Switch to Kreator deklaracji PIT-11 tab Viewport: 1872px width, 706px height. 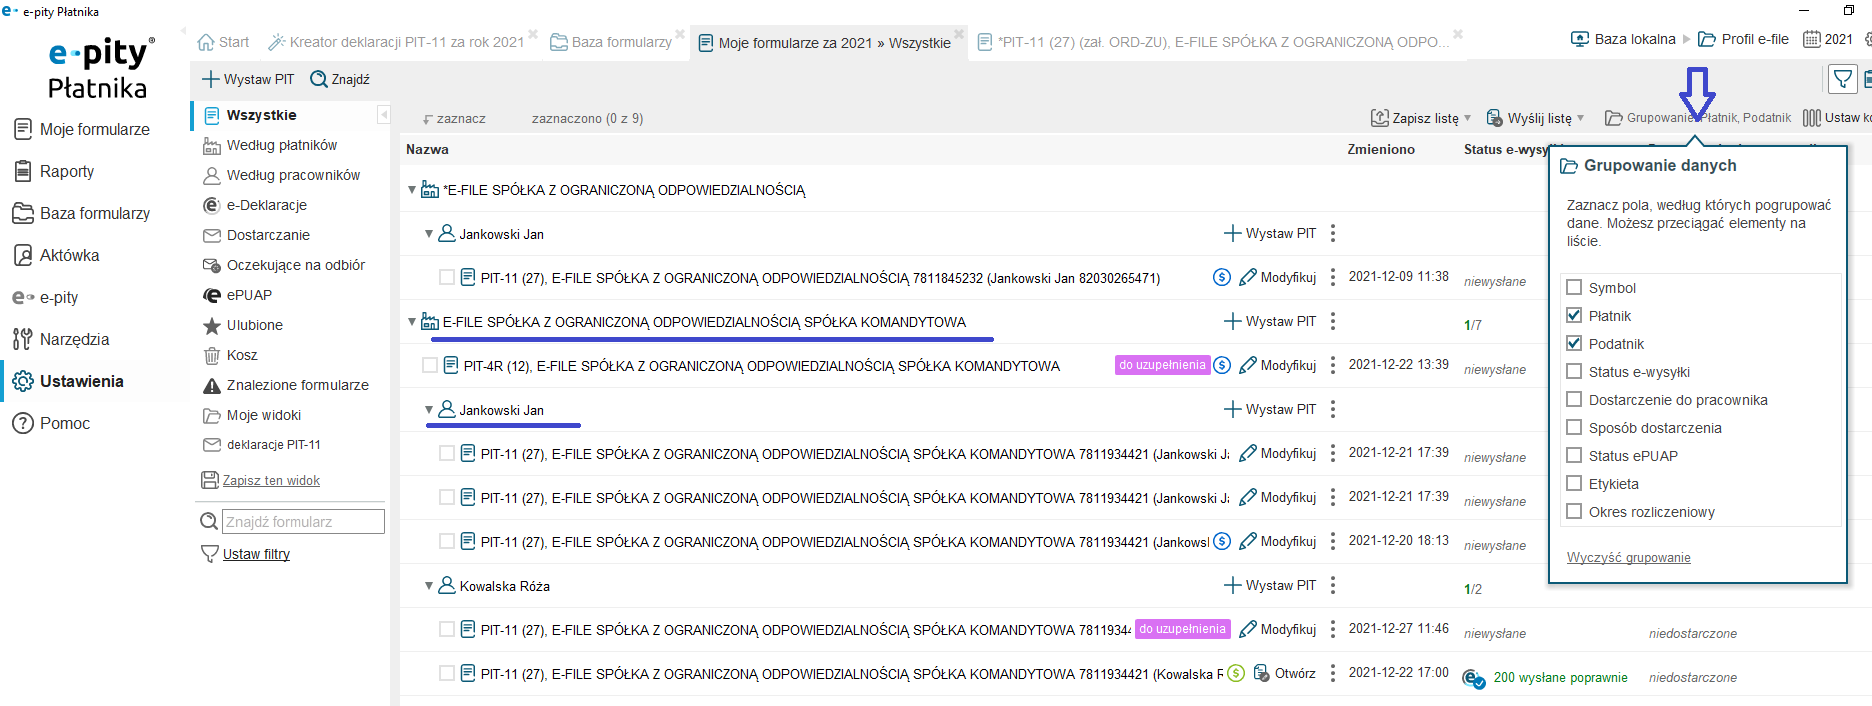point(397,42)
